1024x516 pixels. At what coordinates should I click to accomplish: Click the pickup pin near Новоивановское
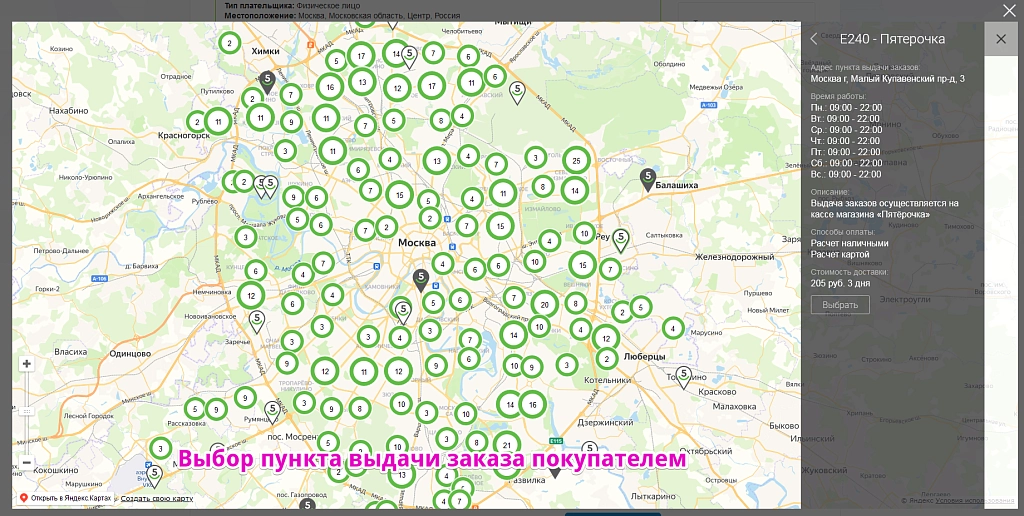click(x=257, y=321)
